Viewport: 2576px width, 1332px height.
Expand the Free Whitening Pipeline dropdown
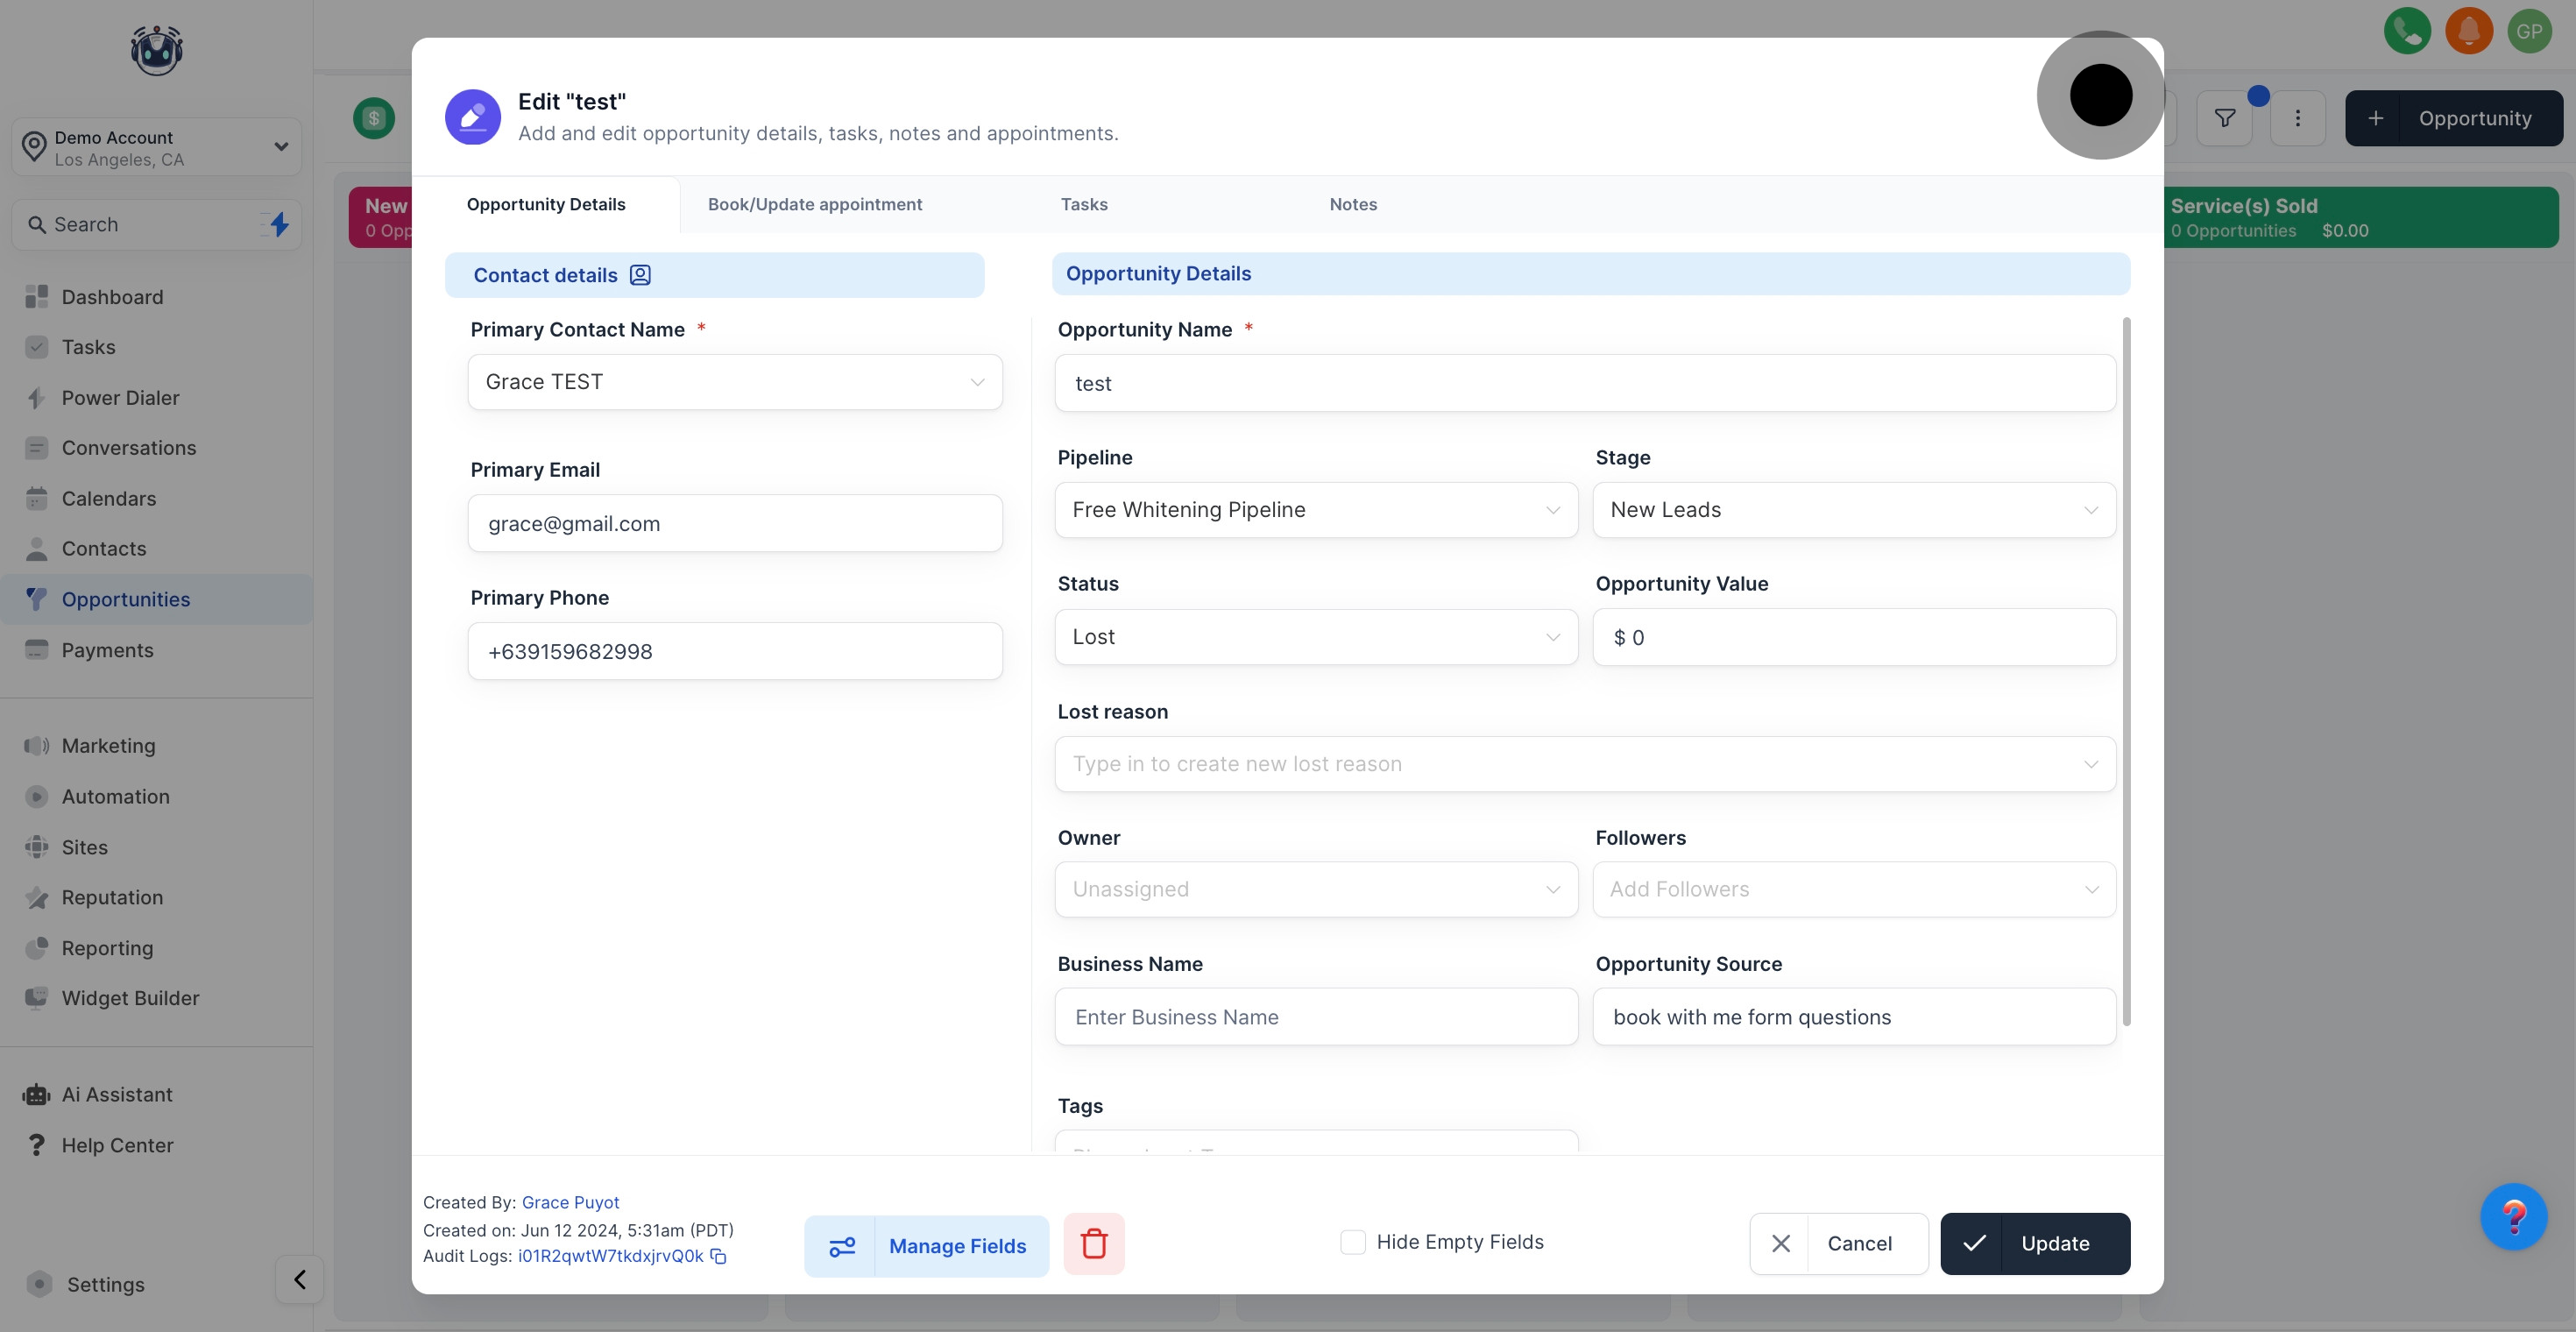pos(1315,510)
